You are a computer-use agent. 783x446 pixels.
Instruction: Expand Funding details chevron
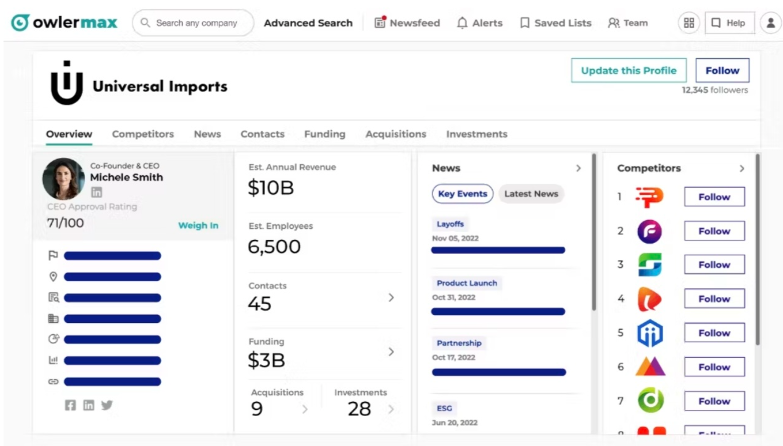(x=391, y=352)
